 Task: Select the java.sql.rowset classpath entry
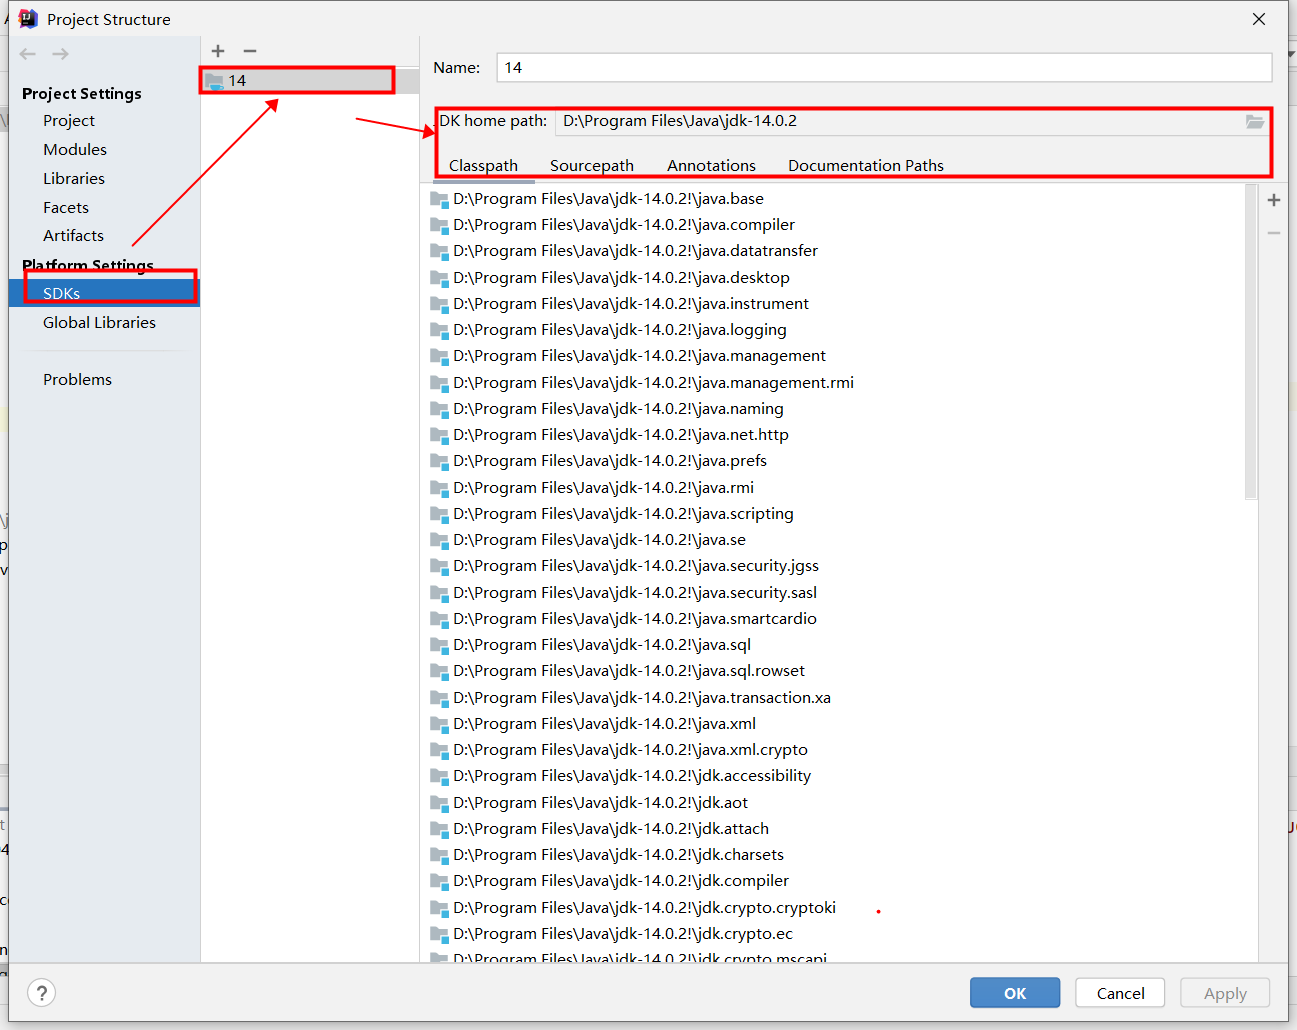click(x=617, y=670)
